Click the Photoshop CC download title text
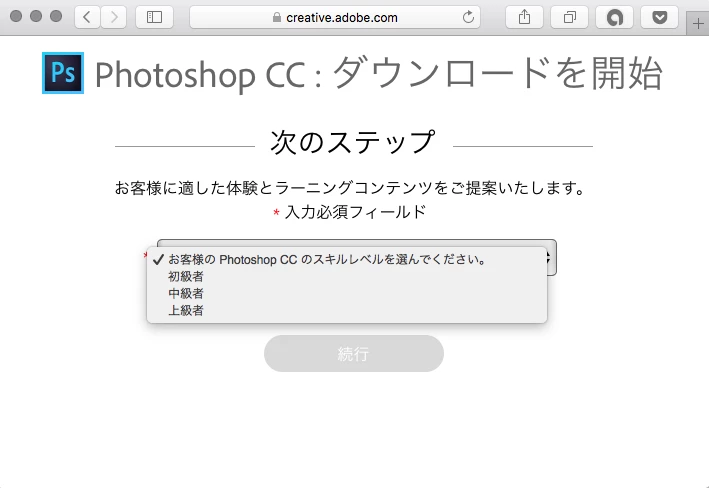709x488 pixels. (379, 73)
